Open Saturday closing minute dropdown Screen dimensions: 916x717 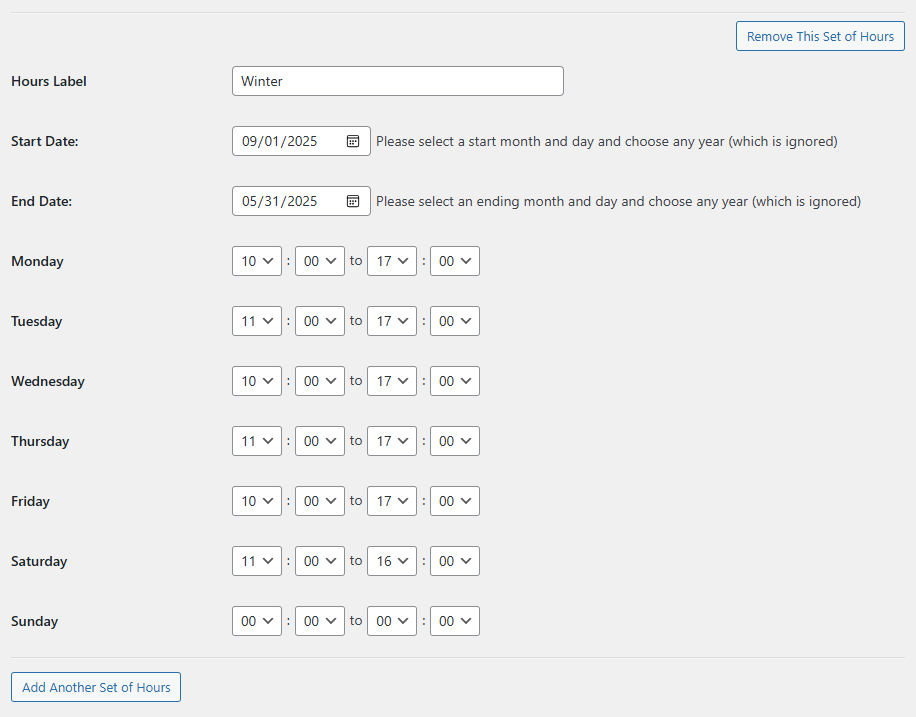(455, 561)
